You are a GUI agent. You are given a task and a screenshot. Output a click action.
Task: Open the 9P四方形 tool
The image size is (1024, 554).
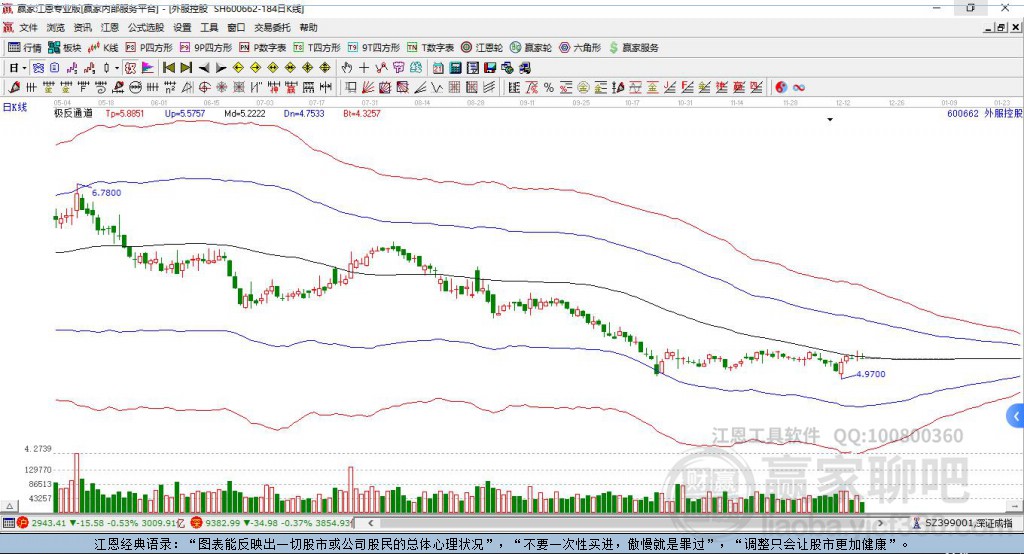point(206,48)
